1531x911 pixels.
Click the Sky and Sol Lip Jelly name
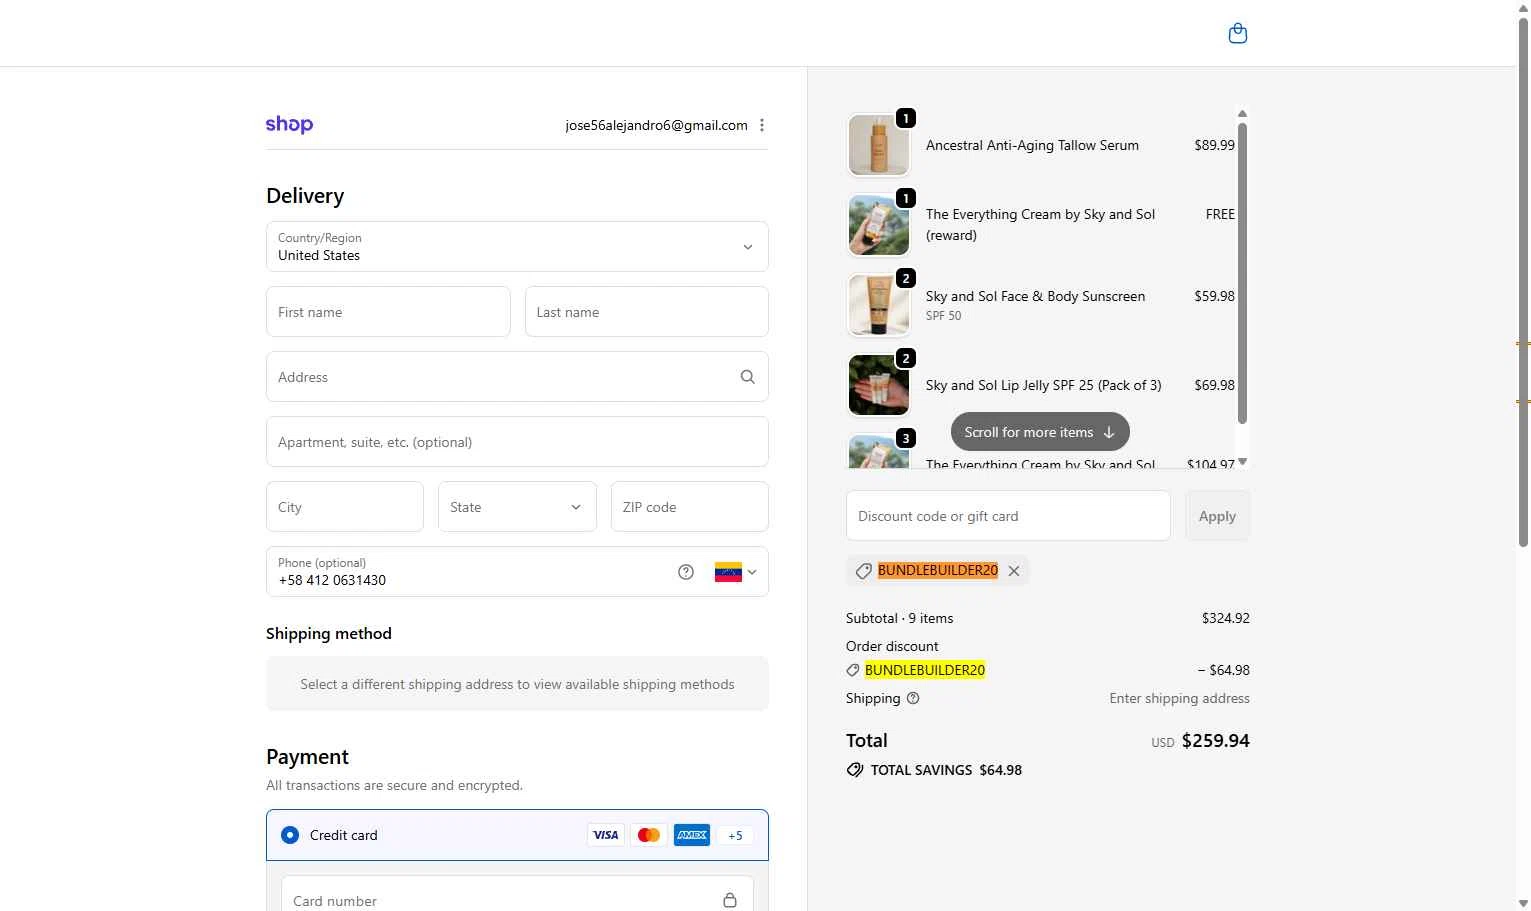coord(1044,385)
